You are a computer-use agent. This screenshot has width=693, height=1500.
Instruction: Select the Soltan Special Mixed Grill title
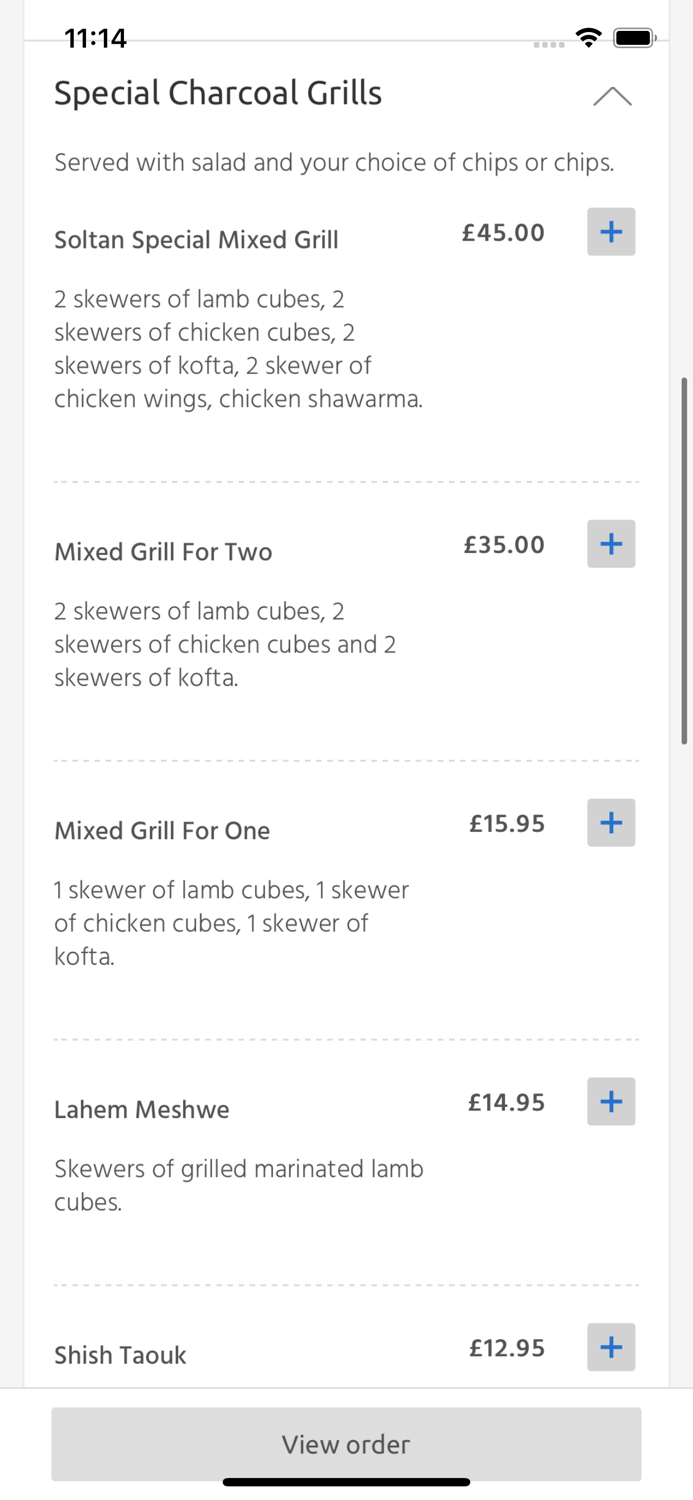tap(196, 240)
